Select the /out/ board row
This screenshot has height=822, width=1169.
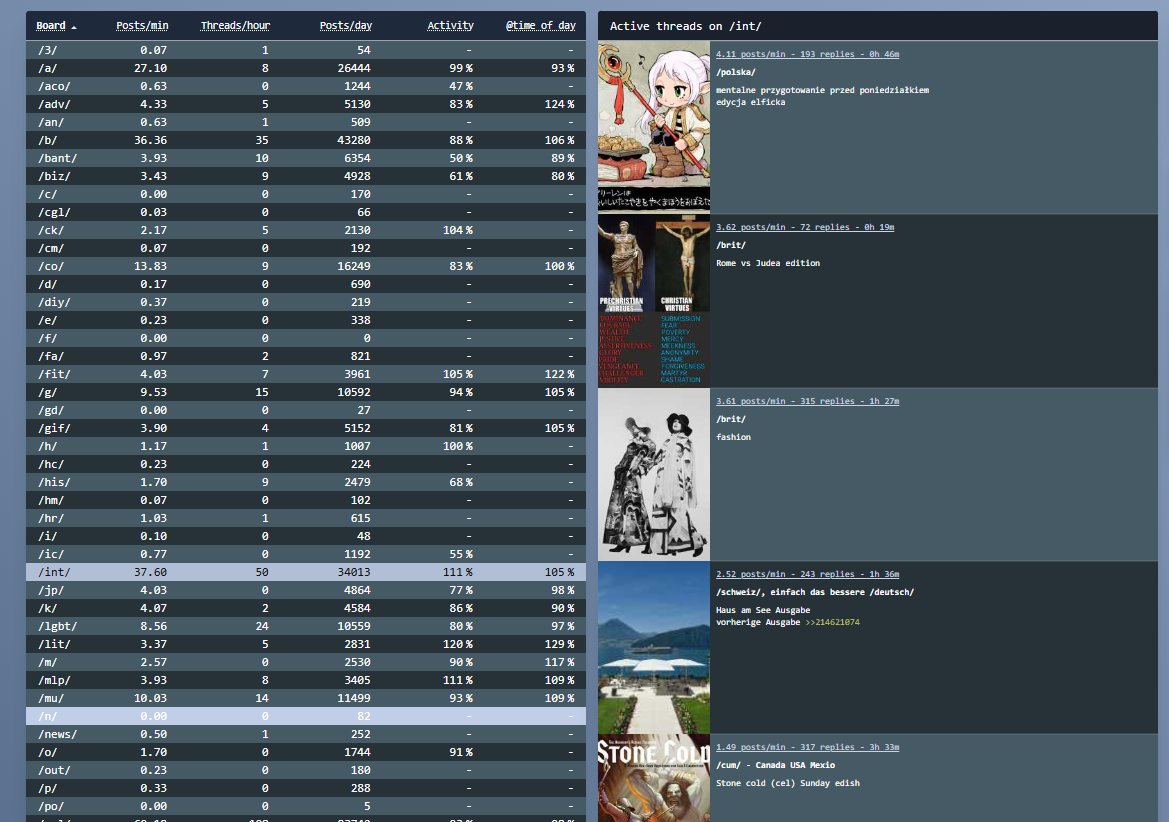[x=306, y=771]
